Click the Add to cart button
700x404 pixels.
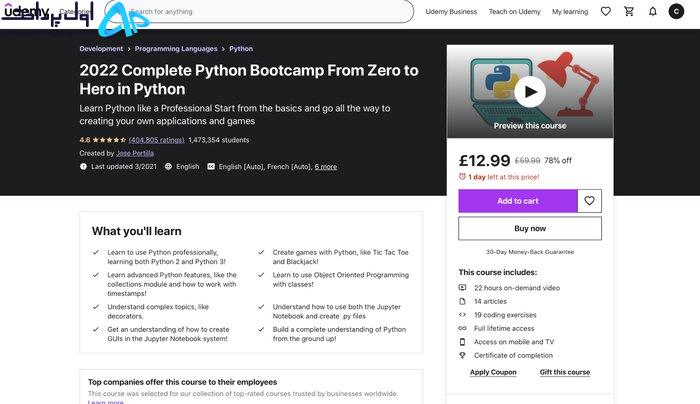pos(518,201)
